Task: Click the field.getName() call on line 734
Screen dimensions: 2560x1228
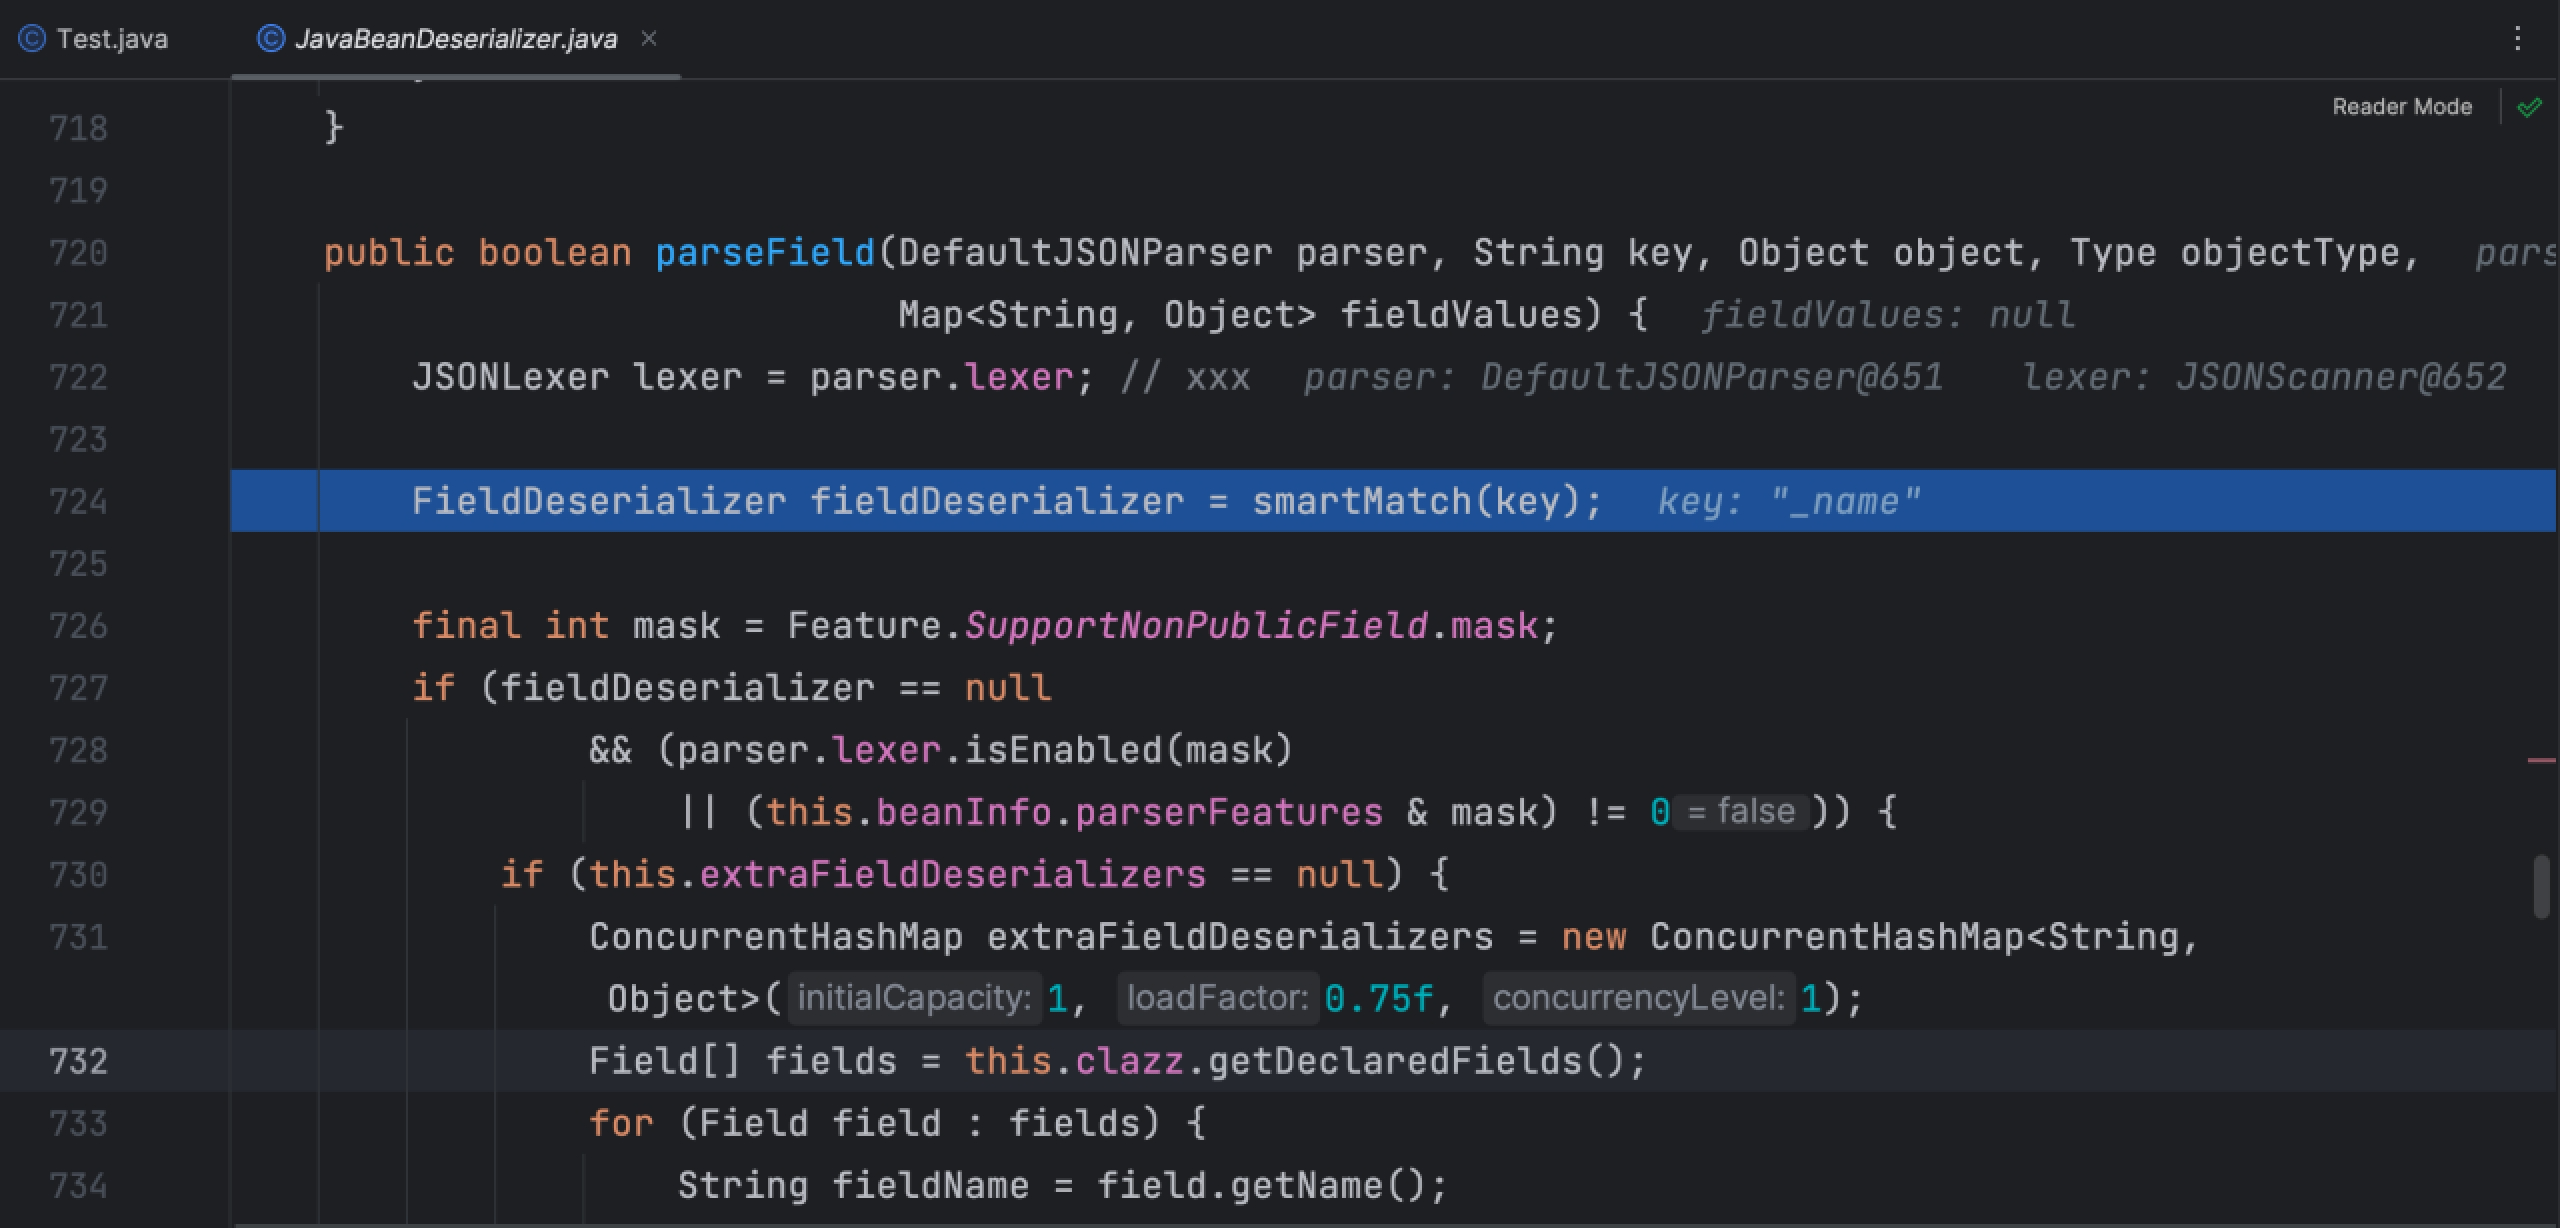Action: click(1261, 1186)
